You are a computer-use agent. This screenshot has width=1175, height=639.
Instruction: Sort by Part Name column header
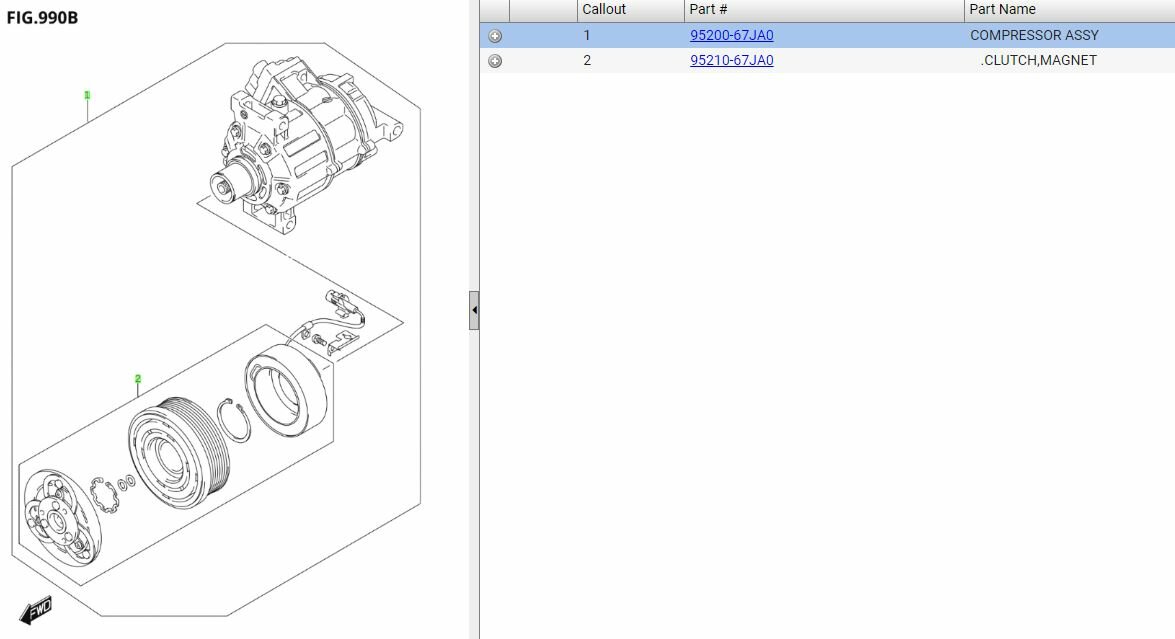coord(1002,10)
